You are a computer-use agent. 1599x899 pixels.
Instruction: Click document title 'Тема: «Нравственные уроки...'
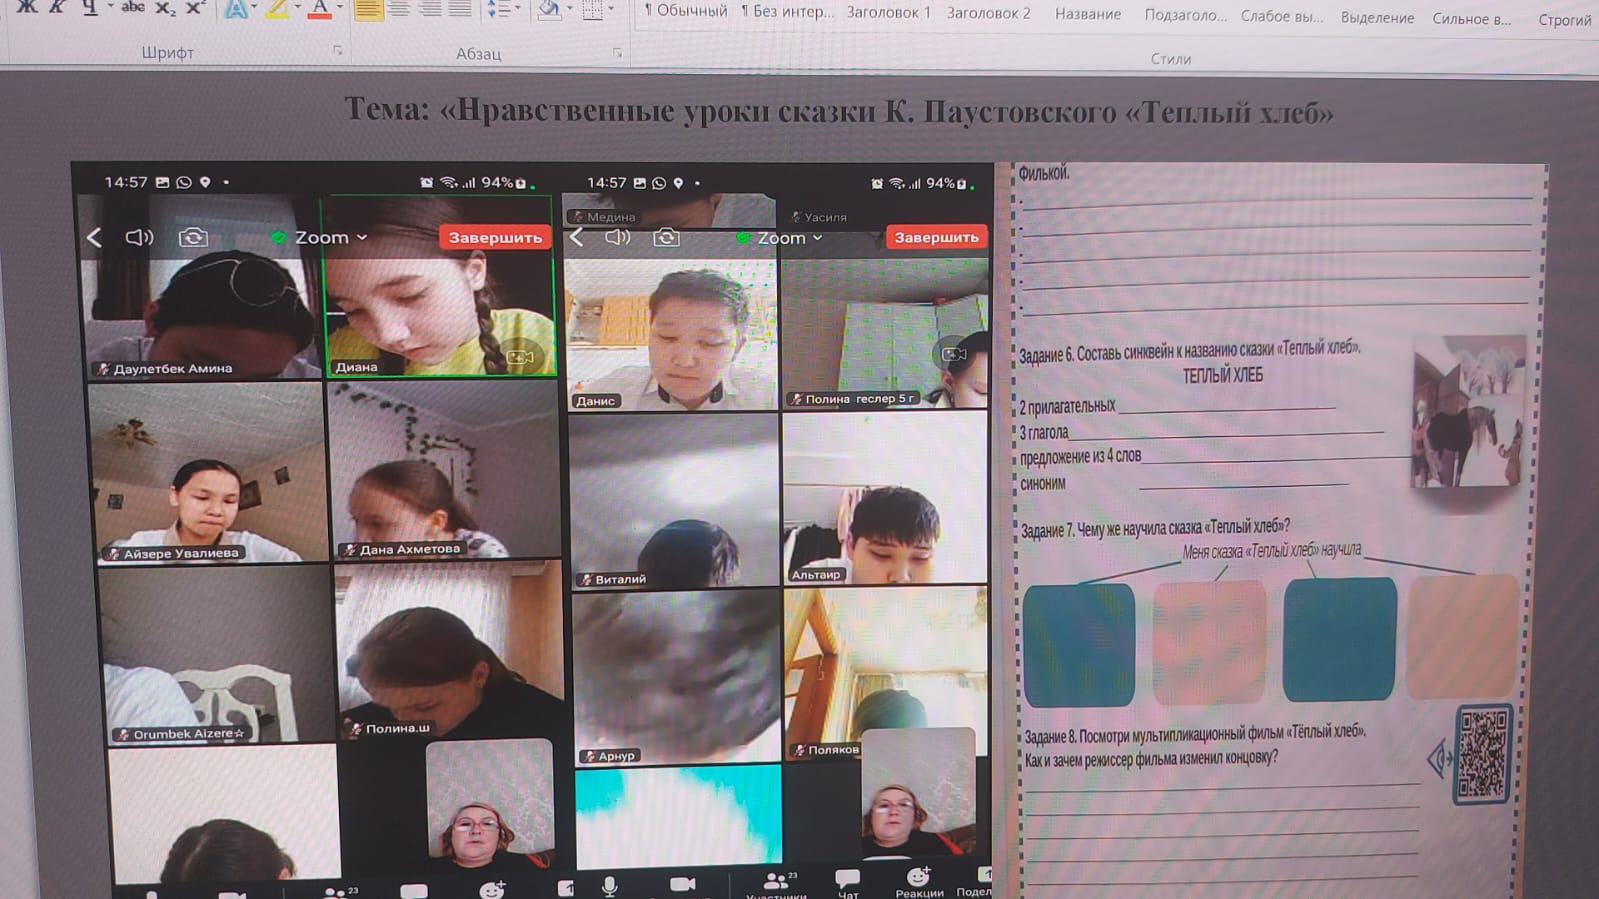[x=839, y=110]
